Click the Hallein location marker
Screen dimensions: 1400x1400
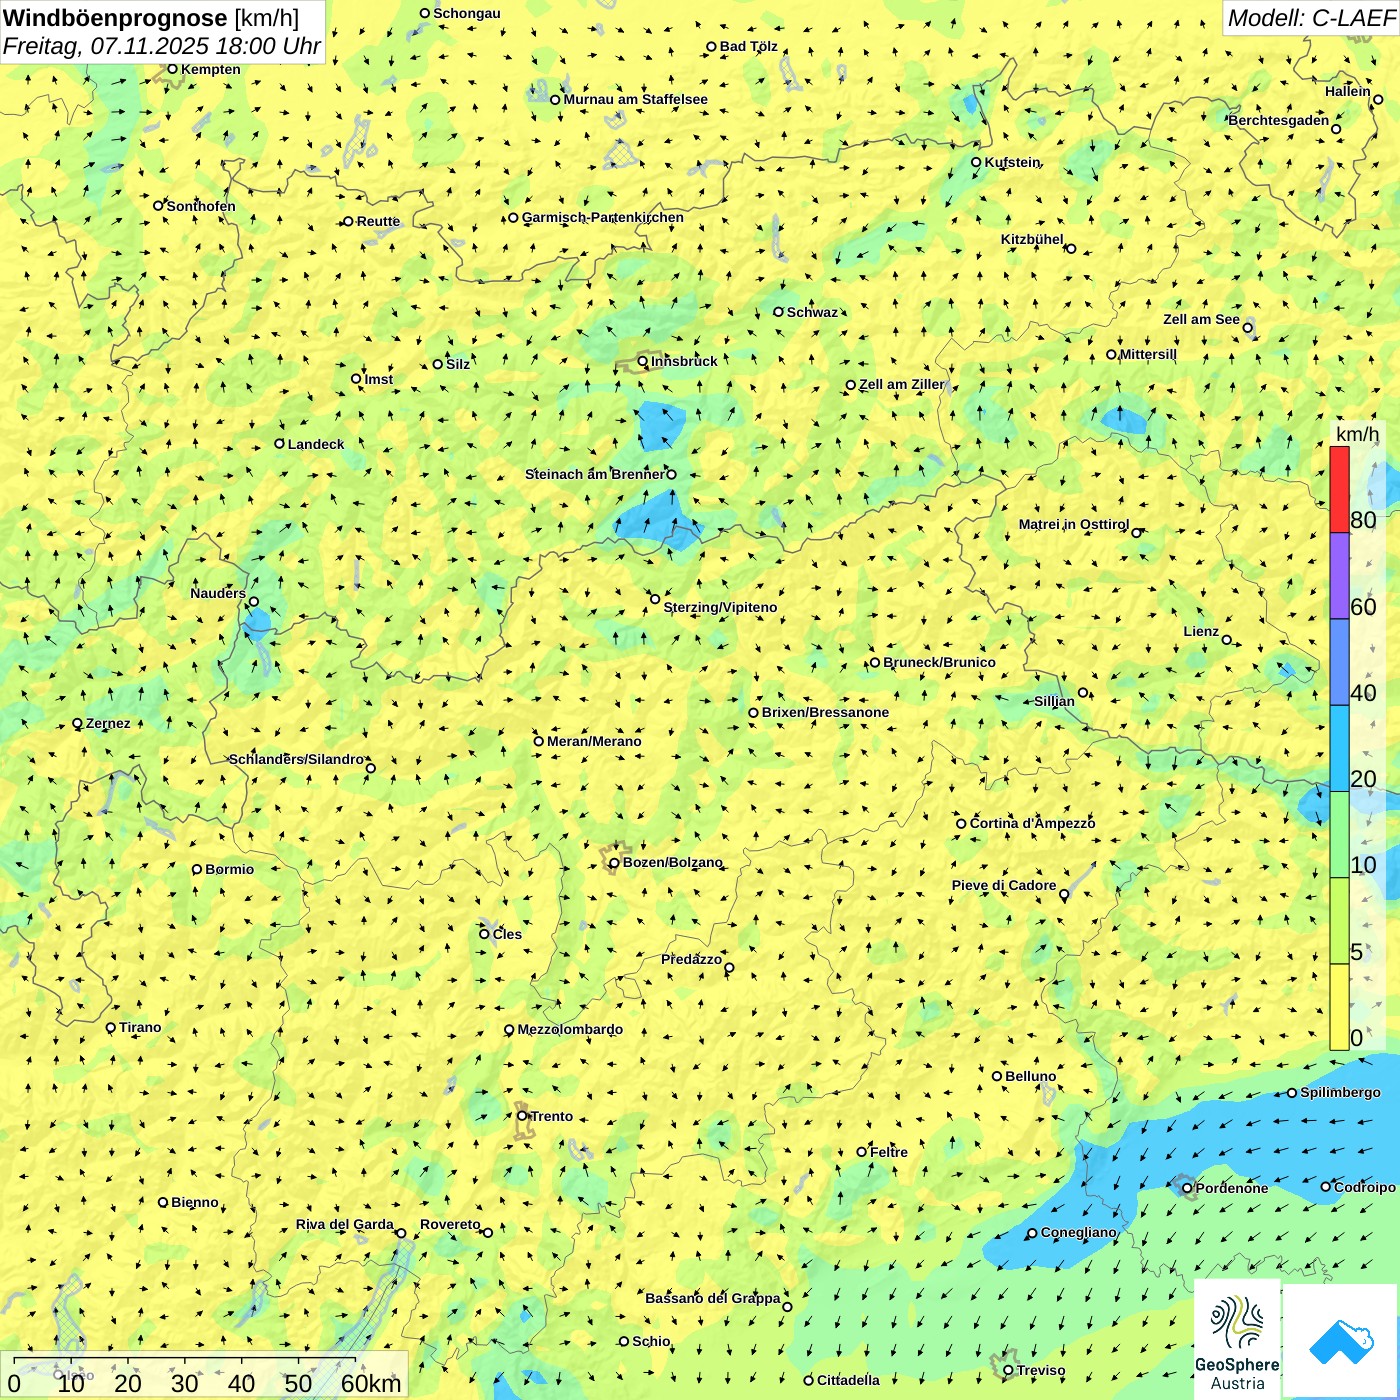click(x=1378, y=99)
